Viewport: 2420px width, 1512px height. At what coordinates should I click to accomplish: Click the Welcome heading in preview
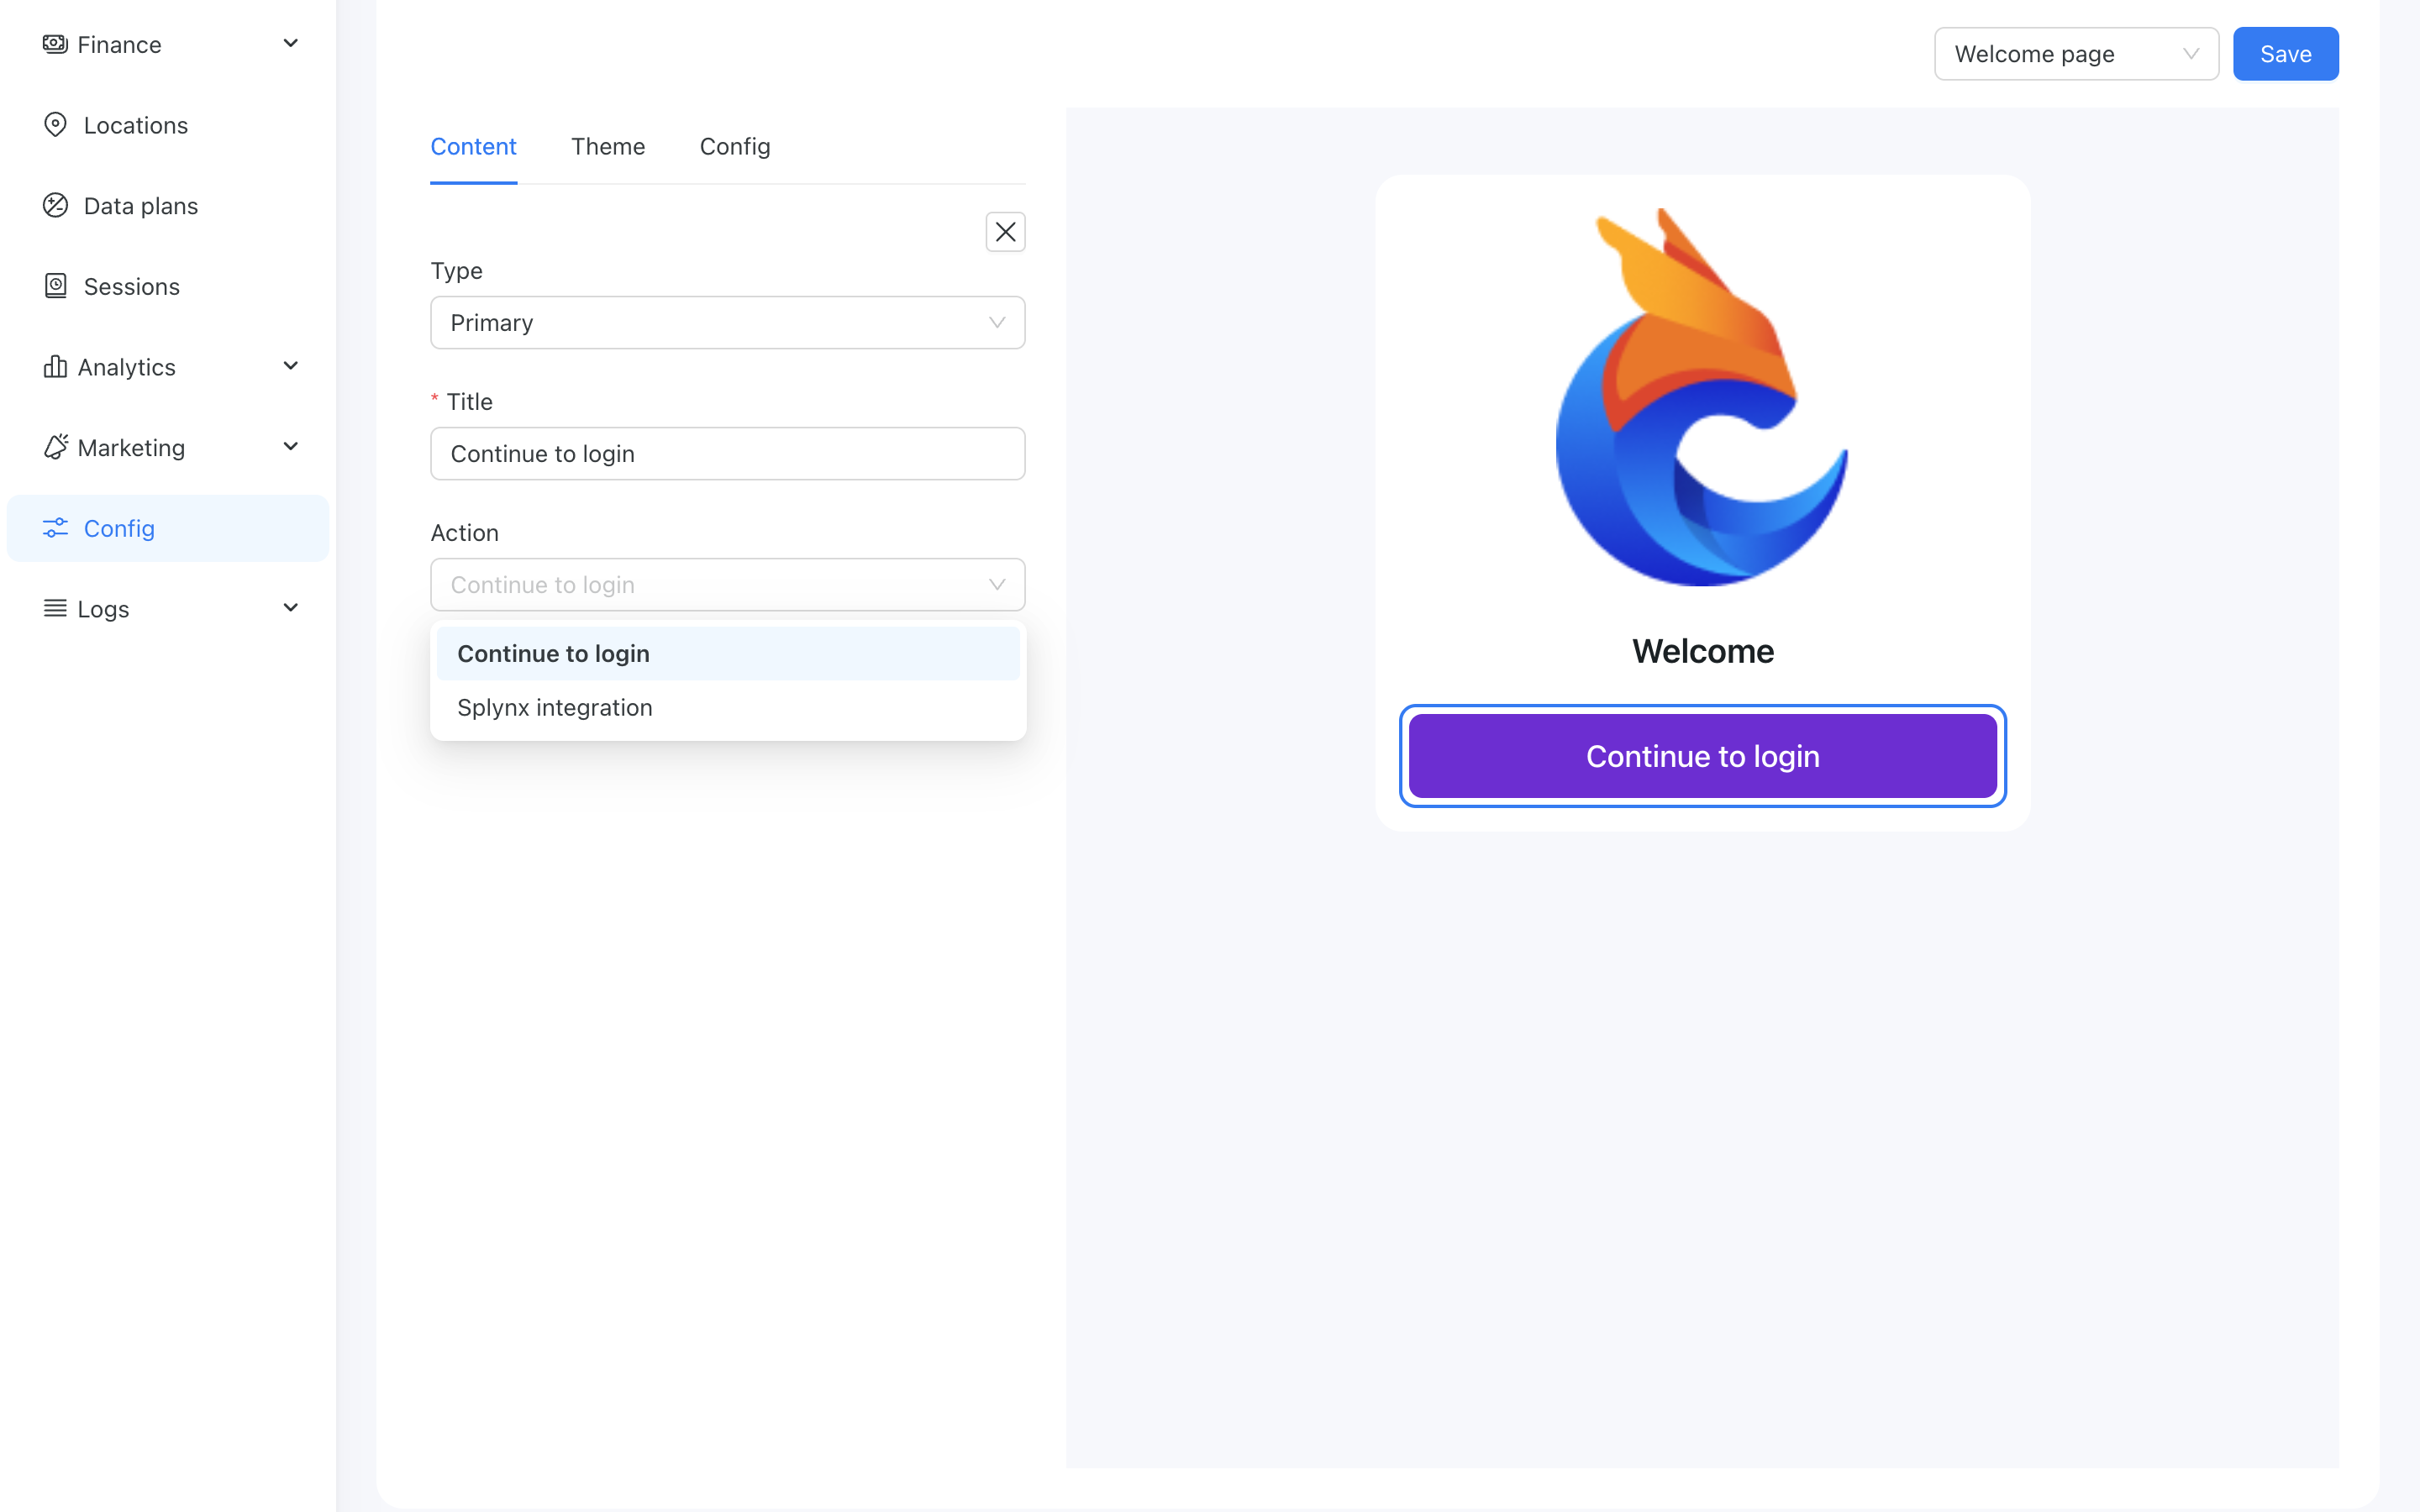(1702, 652)
